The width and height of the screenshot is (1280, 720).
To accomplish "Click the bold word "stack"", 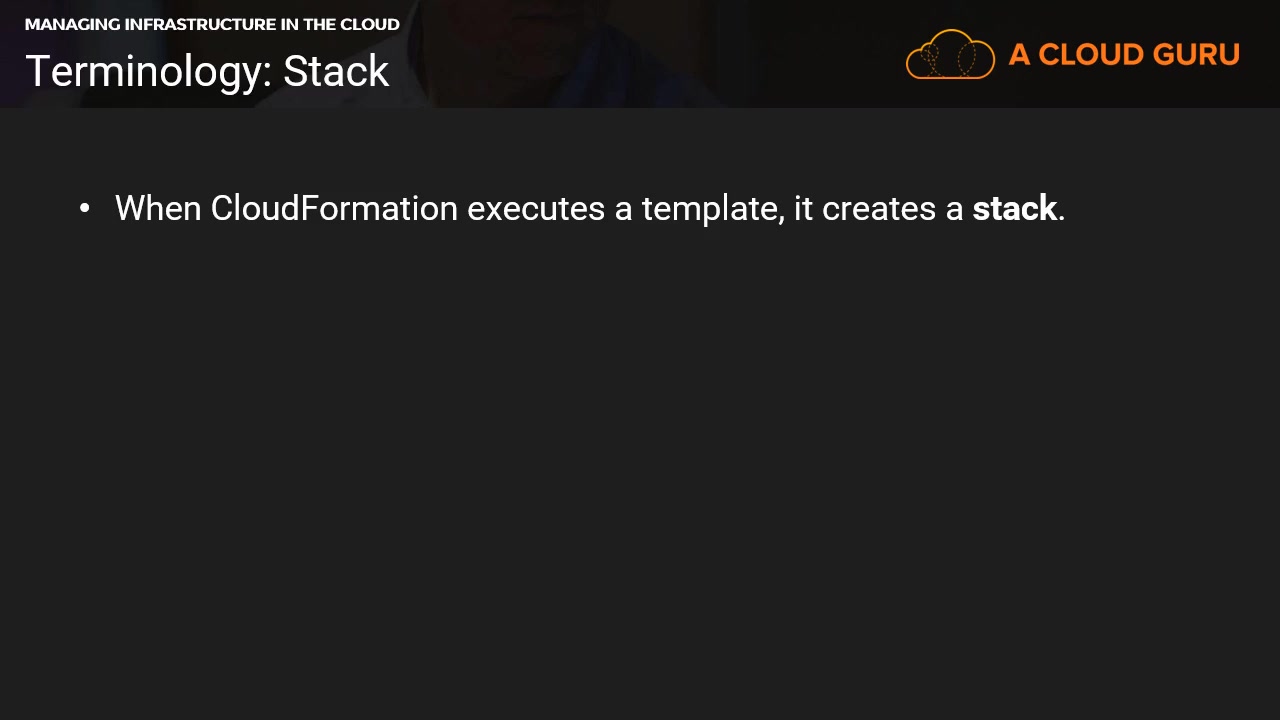I will (x=1014, y=208).
